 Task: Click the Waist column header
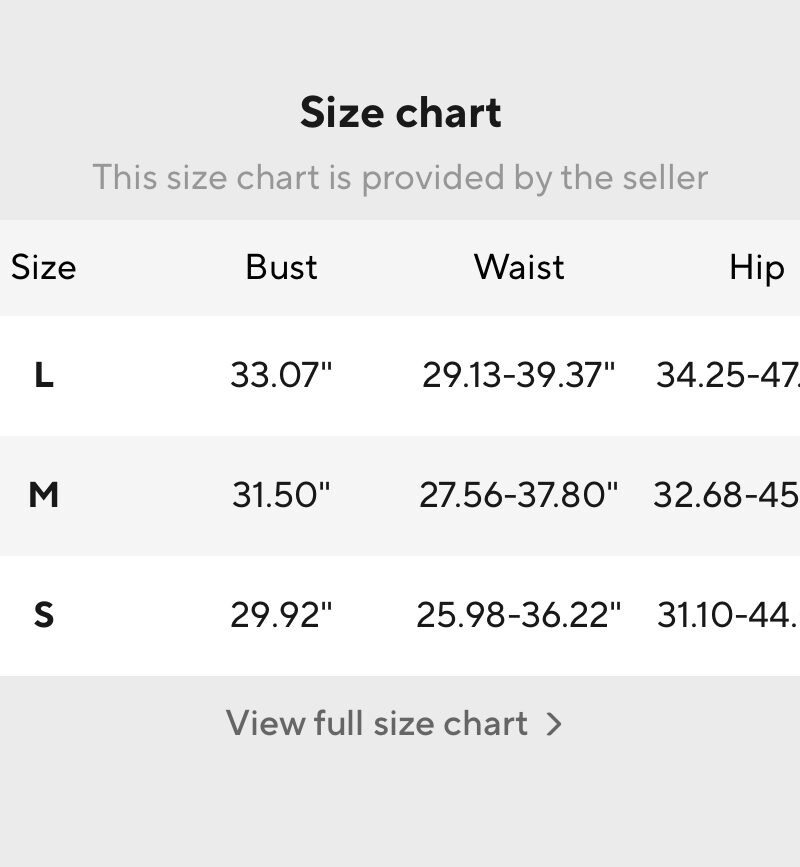tap(519, 268)
